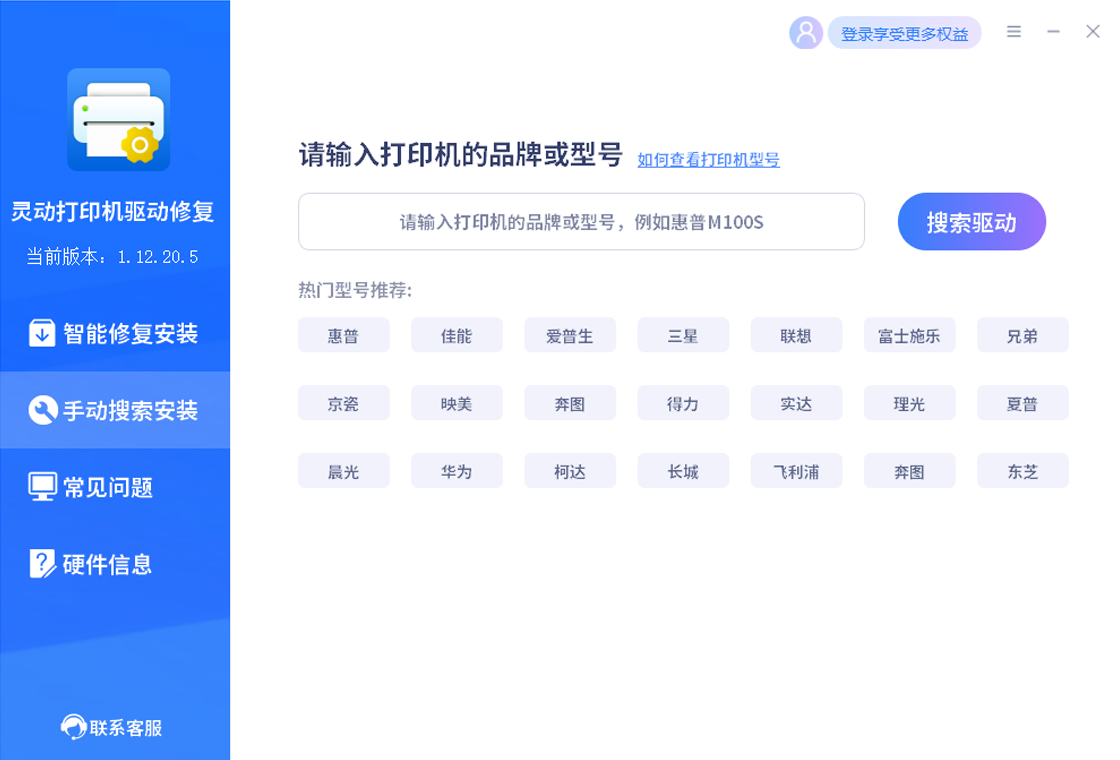Click the user avatar icon

tap(806, 33)
